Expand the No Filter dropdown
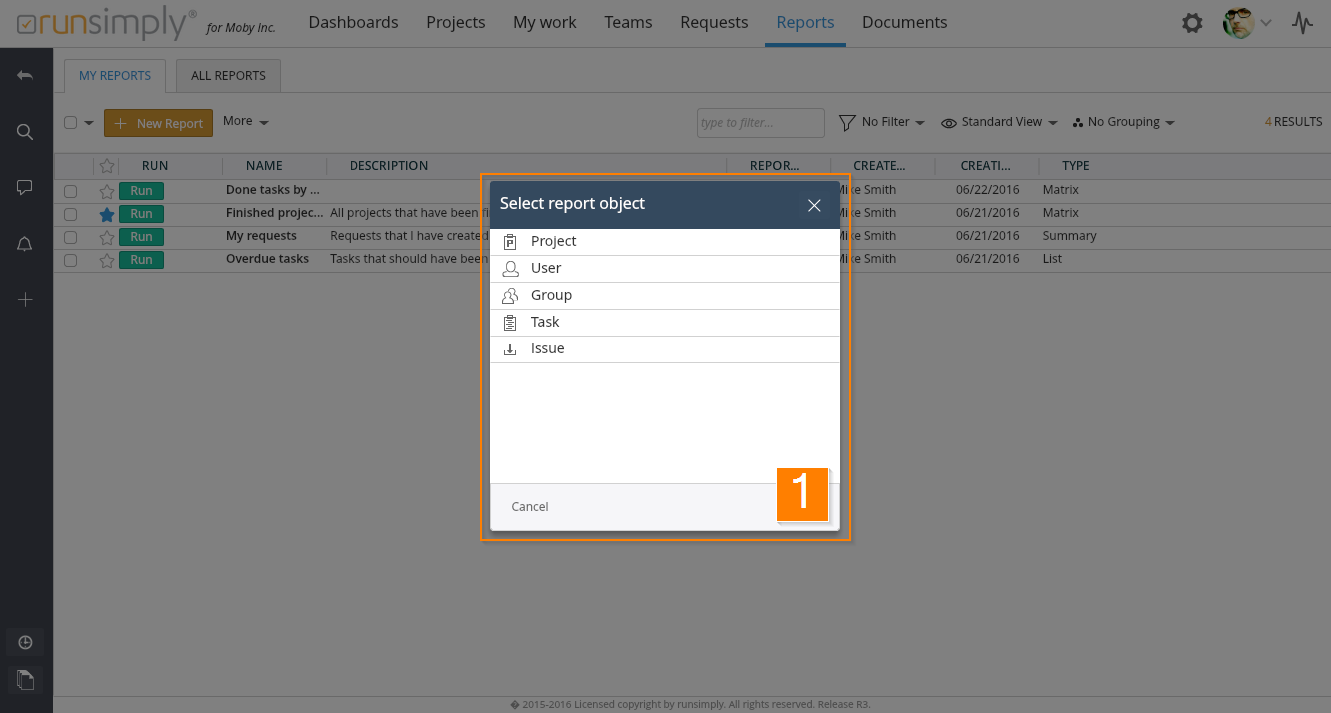Viewport: 1331px width, 713px height. click(x=881, y=122)
